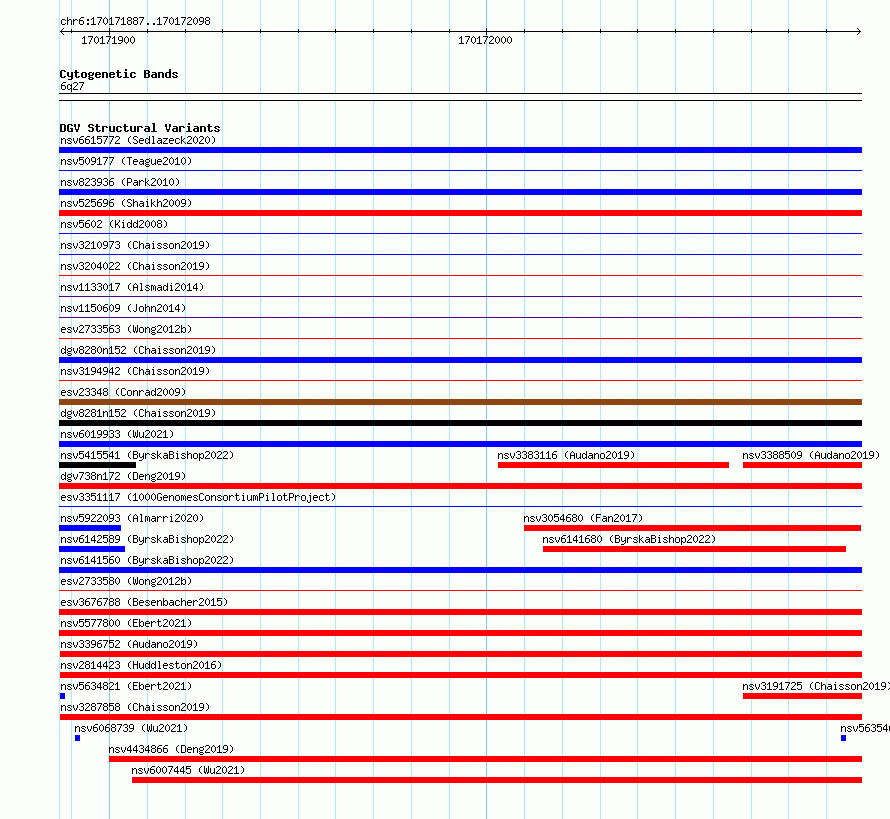Click esv23348 (Conrad2009) label
890x819 pixels.
[x=123, y=392]
